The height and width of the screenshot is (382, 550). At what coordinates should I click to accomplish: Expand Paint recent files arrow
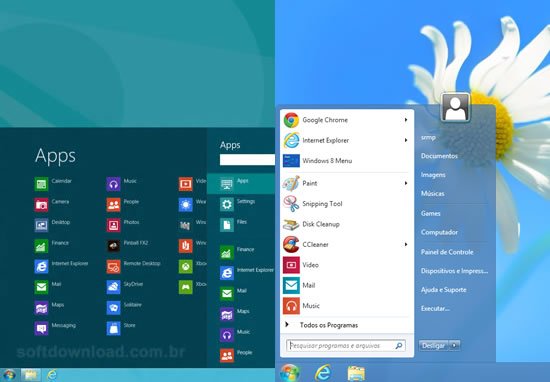pos(406,183)
